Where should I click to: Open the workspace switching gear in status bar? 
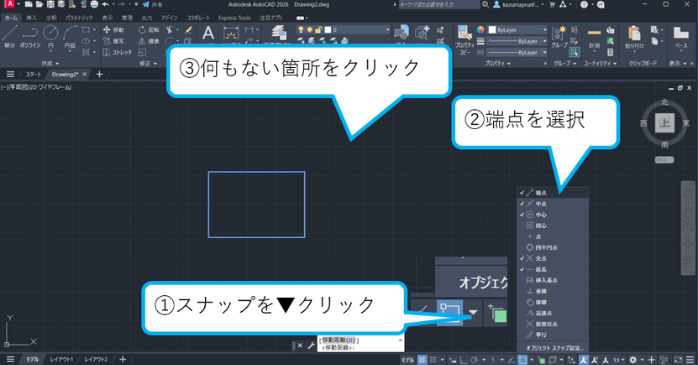633,360
